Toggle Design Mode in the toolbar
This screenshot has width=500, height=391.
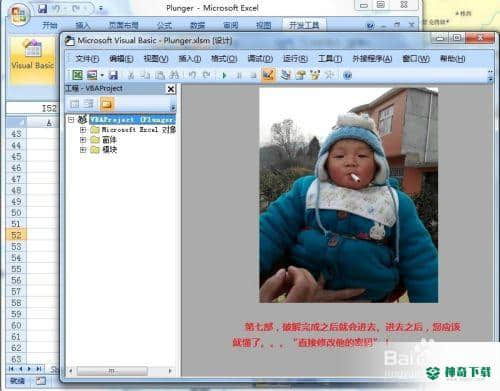click(x=268, y=75)
